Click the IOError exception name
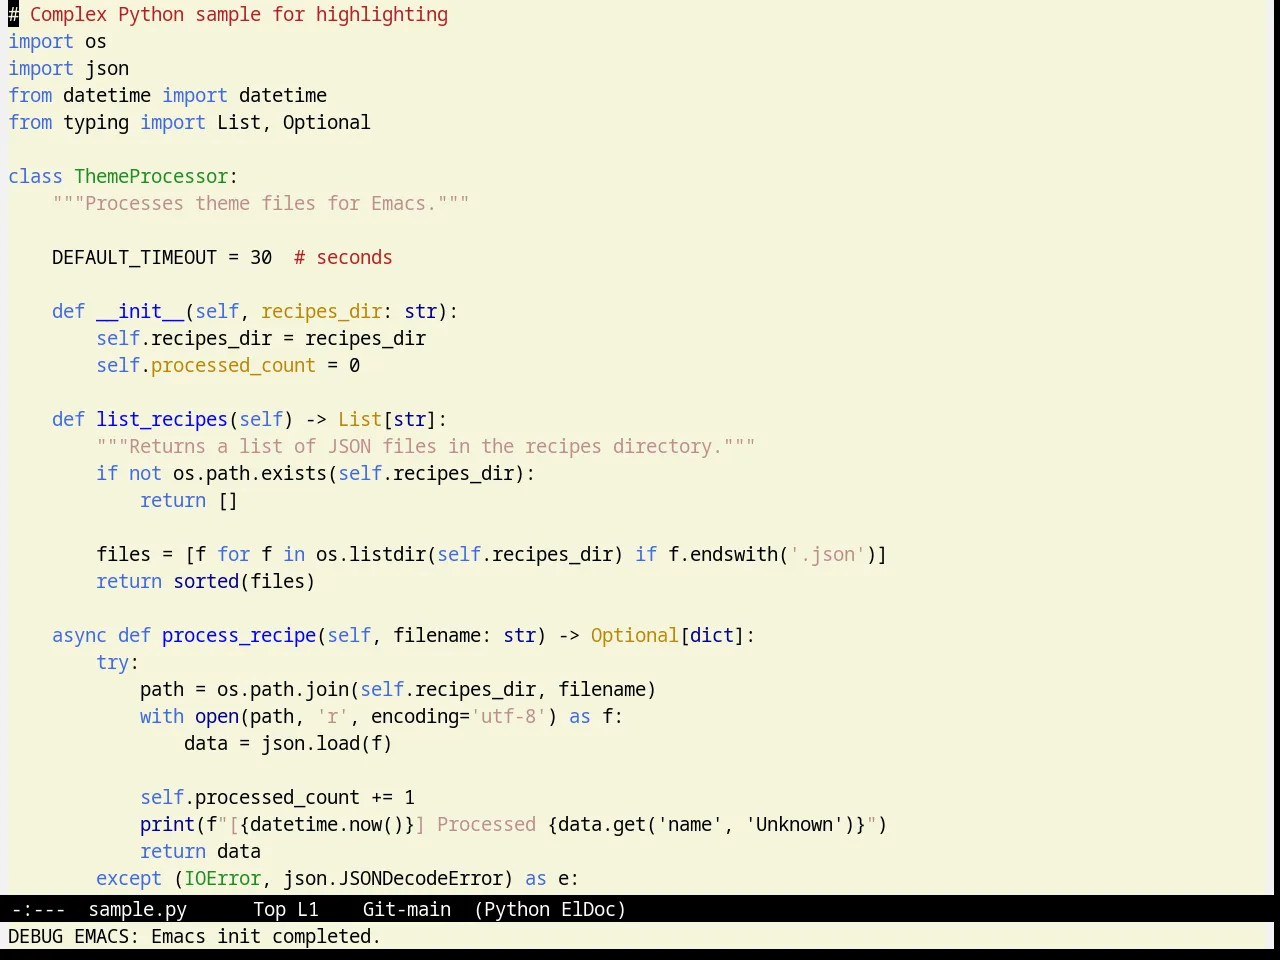Screen dimensions: 1280x960 (222, 878)
